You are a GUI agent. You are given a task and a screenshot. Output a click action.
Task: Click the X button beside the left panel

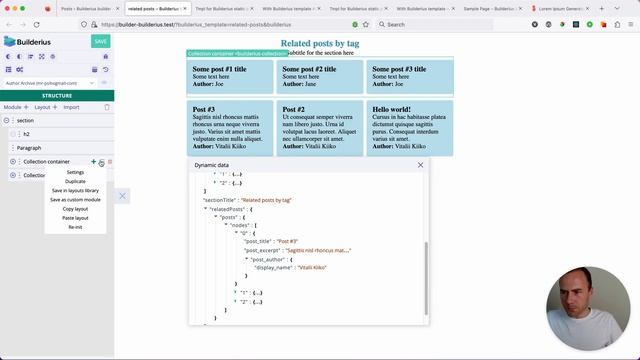click(x=122, y=196)
